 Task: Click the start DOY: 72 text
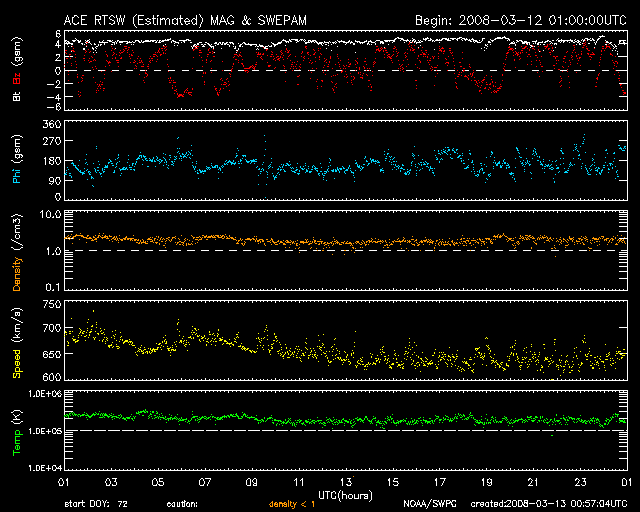[x=95, y=504]
